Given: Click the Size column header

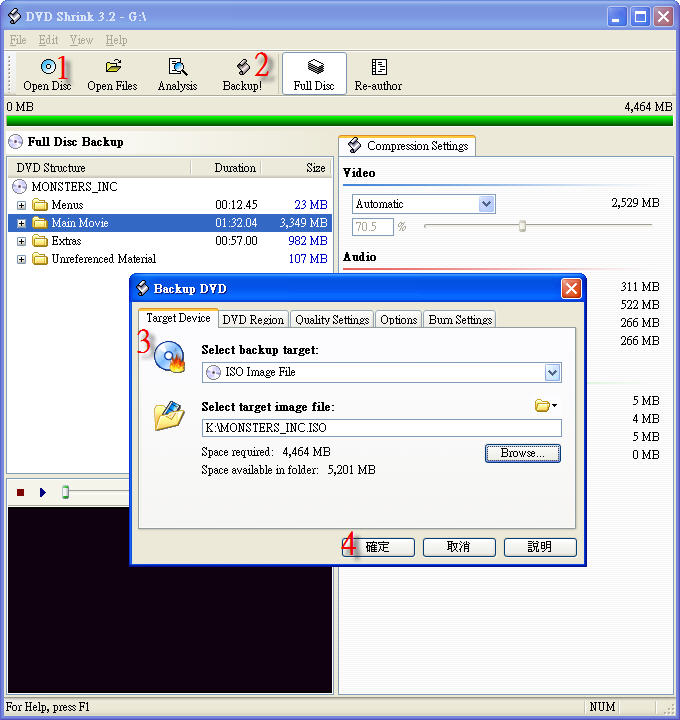Looking at the screenshot, I should coord(296,168).
